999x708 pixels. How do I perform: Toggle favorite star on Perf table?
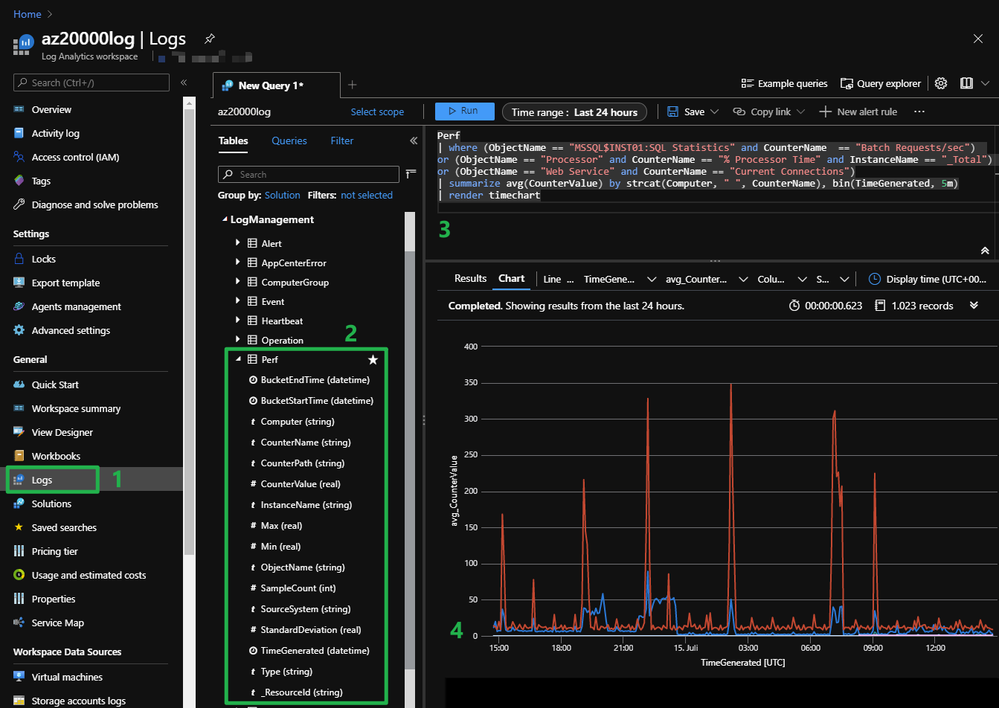click(373, 360)
